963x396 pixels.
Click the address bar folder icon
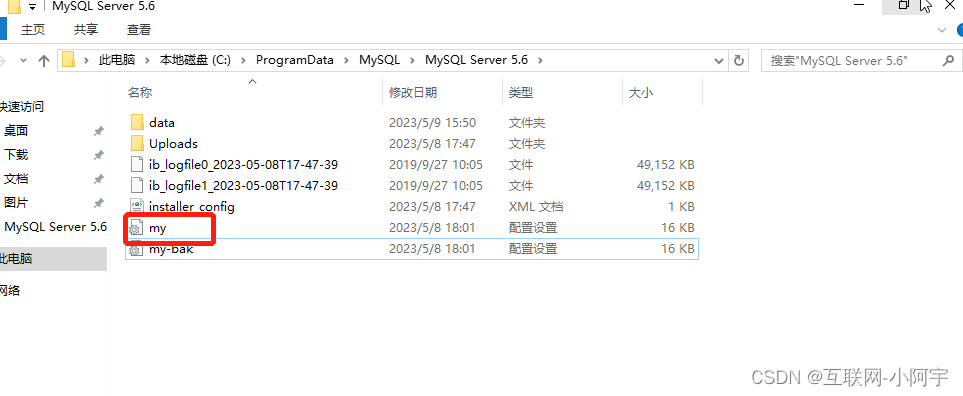click(68, 60)
